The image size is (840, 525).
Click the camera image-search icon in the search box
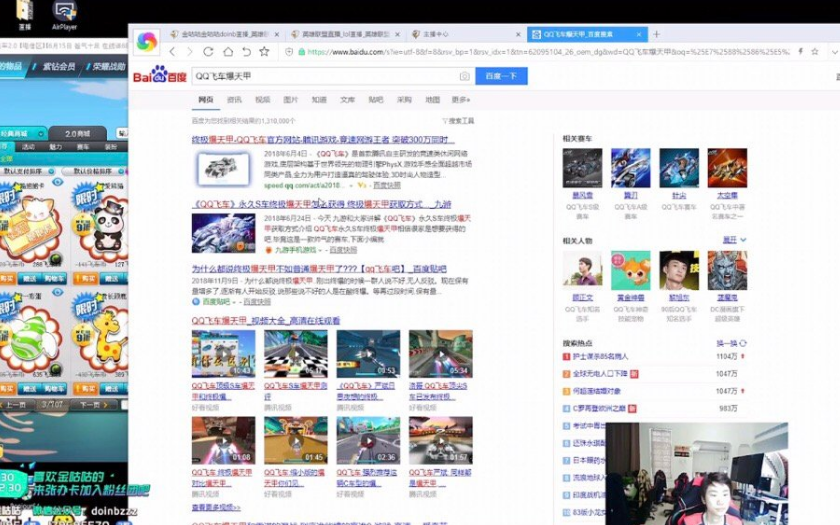(x=464, y=77)
